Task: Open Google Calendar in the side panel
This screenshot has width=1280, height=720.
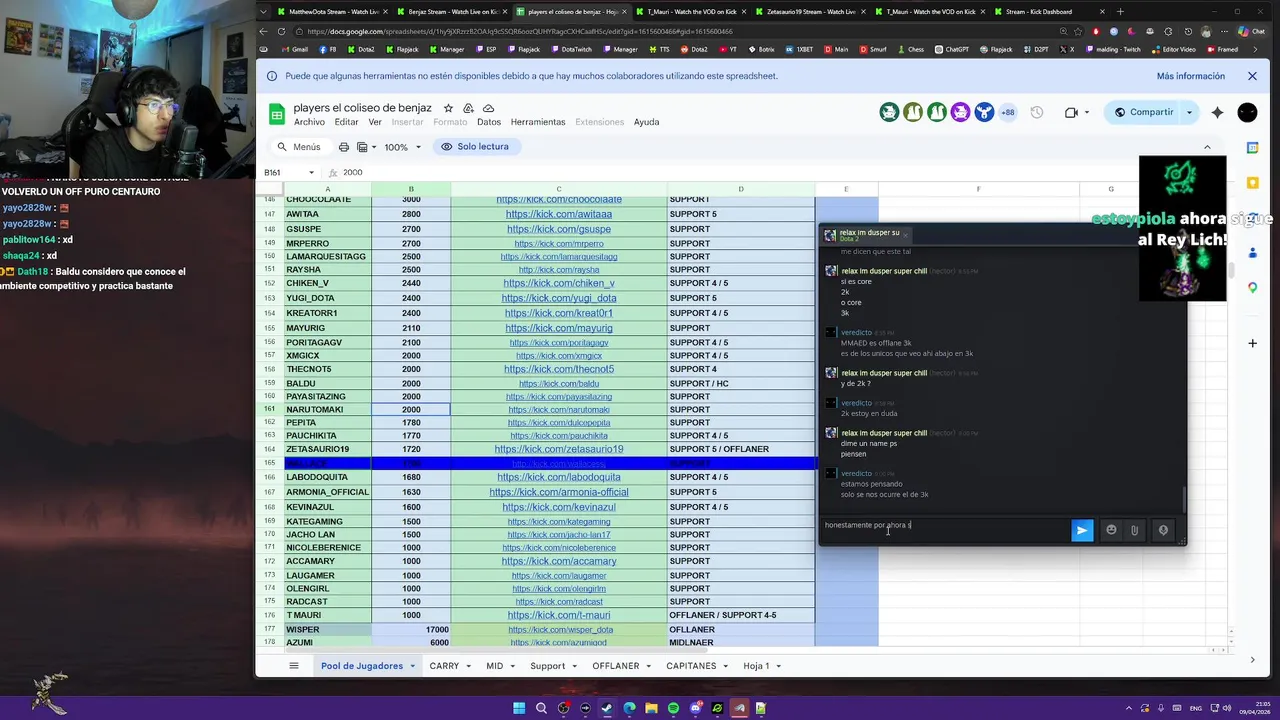Action: (x=1252, y=148)
